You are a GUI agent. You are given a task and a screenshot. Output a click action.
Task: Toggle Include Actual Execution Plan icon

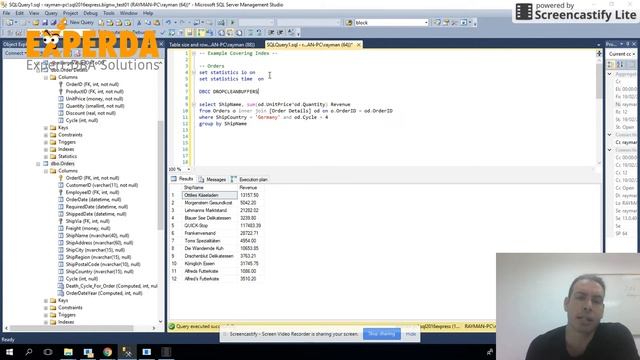[x=201, y=32]
